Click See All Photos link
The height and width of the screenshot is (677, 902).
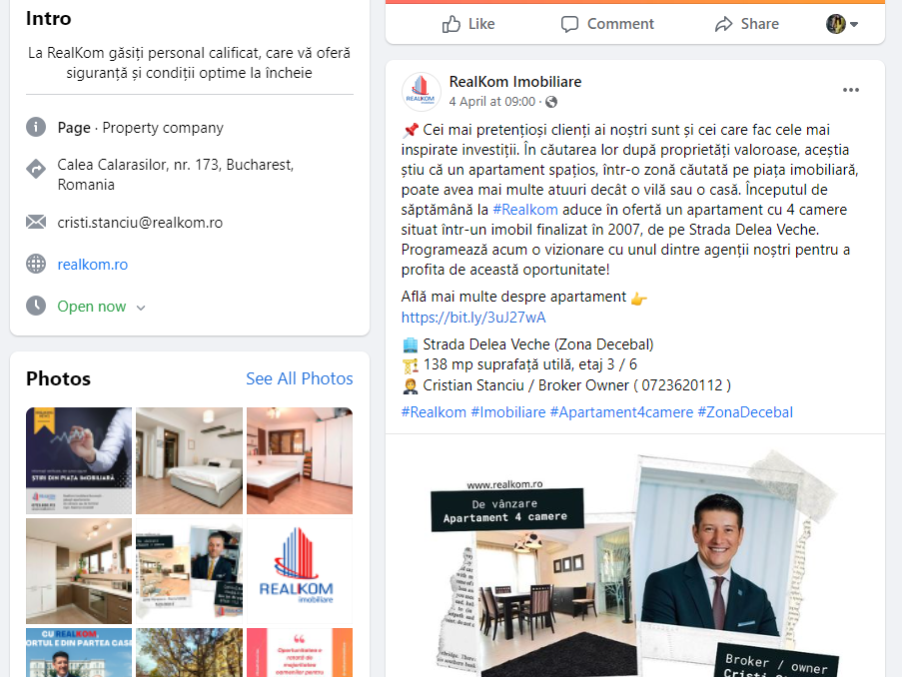pos(299,378)
